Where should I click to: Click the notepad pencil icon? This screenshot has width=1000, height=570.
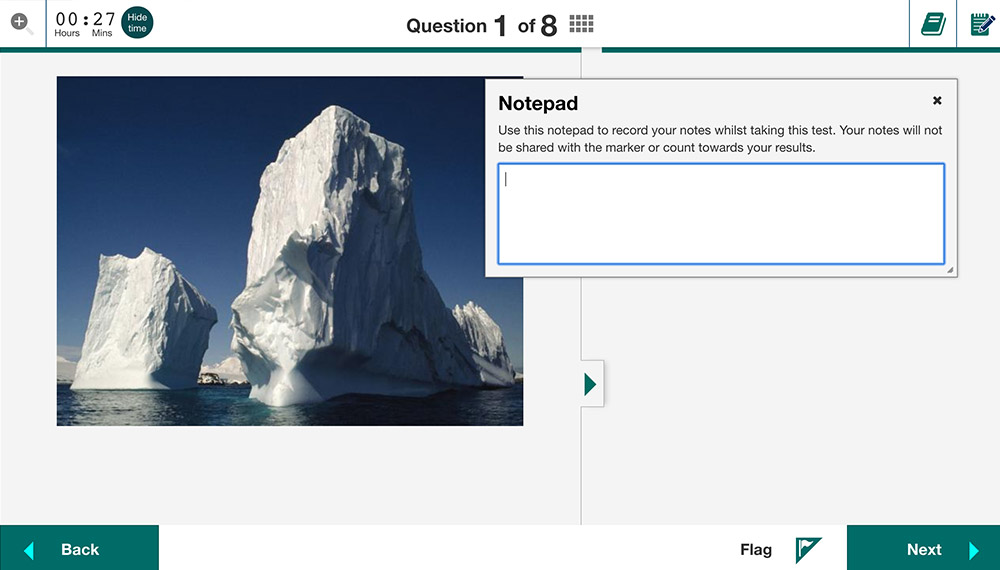coord(982,24)
